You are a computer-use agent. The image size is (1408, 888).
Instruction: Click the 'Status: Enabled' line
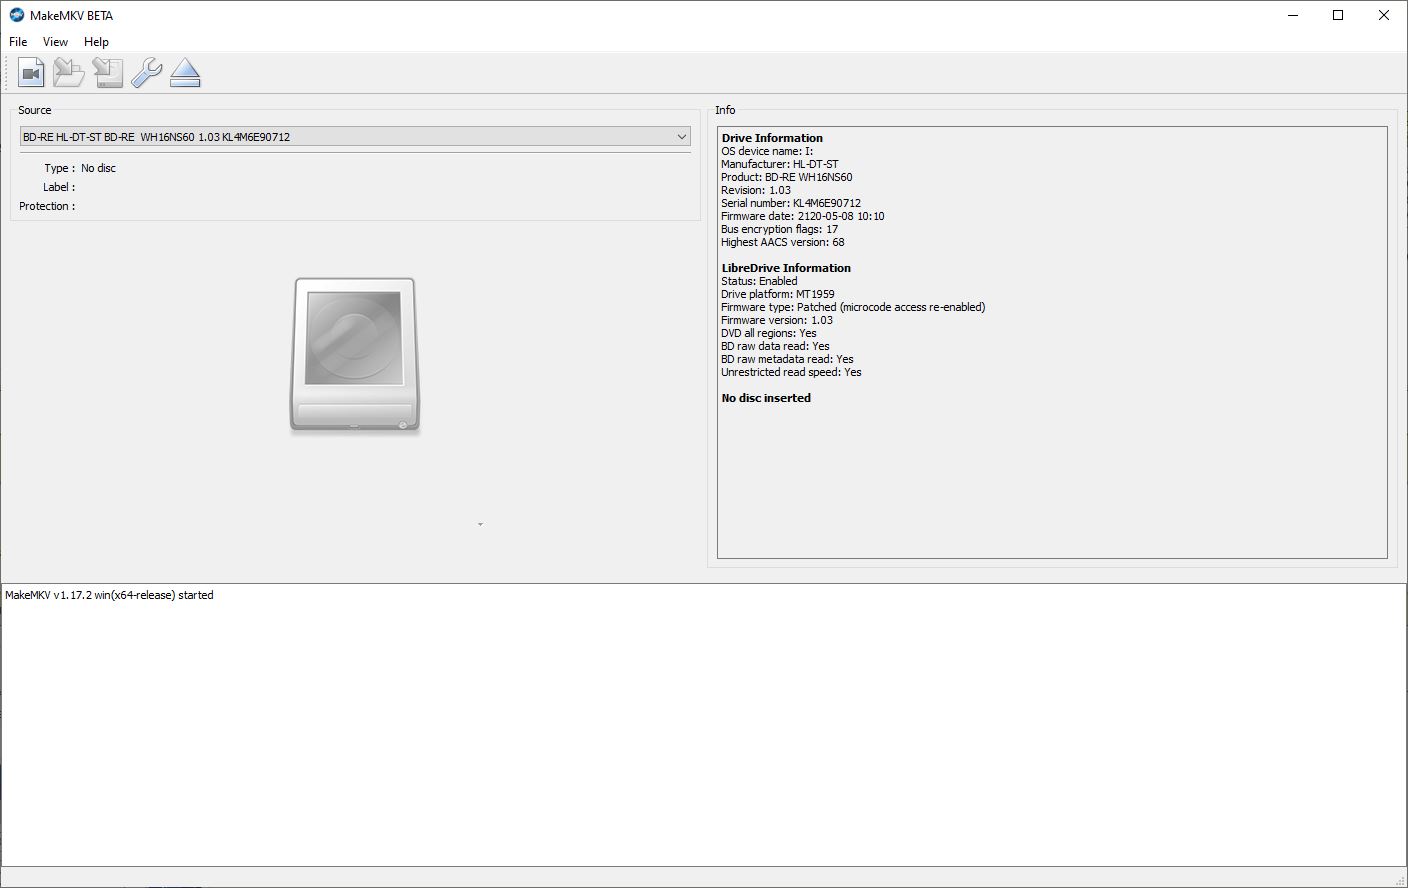759,281
